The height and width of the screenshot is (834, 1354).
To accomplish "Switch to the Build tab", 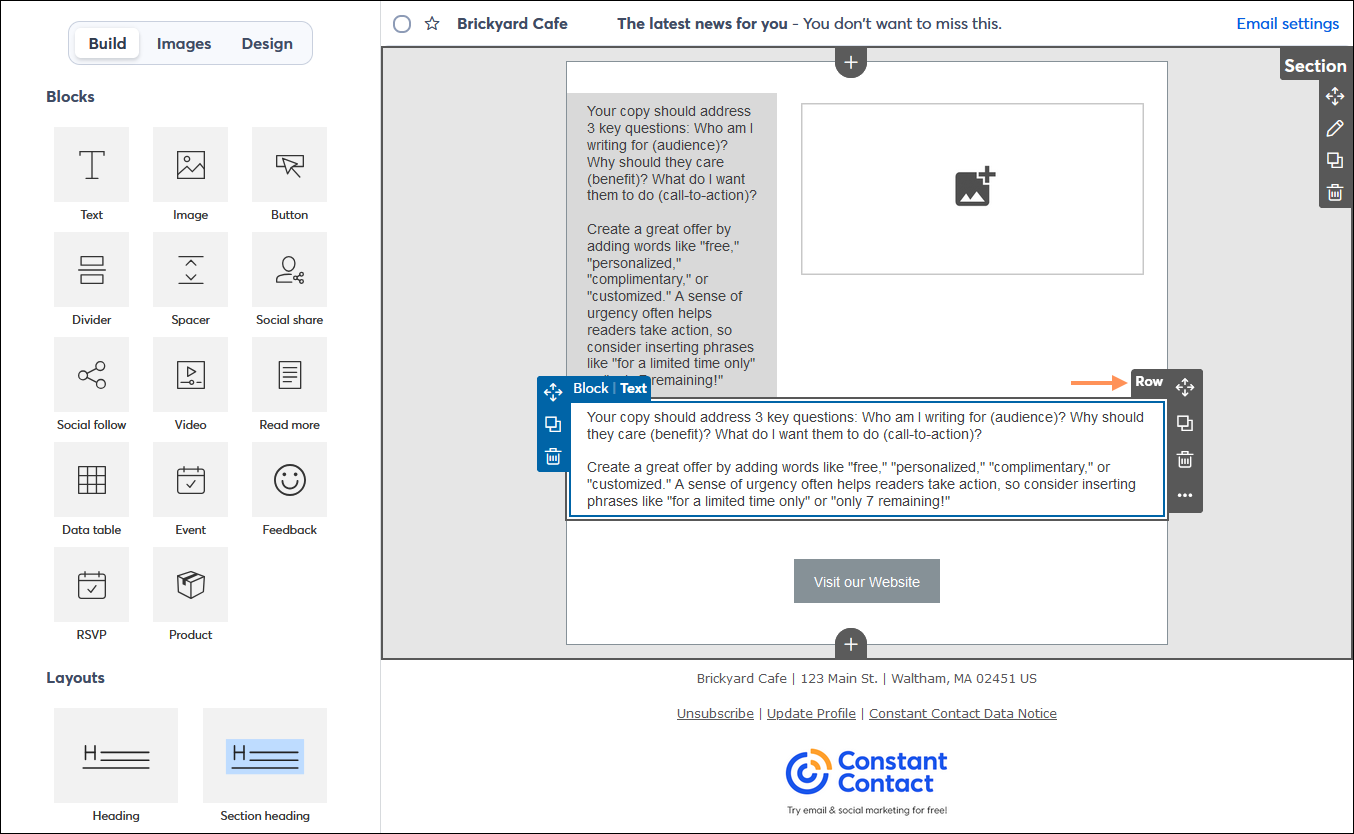I will tap(107, 43).
